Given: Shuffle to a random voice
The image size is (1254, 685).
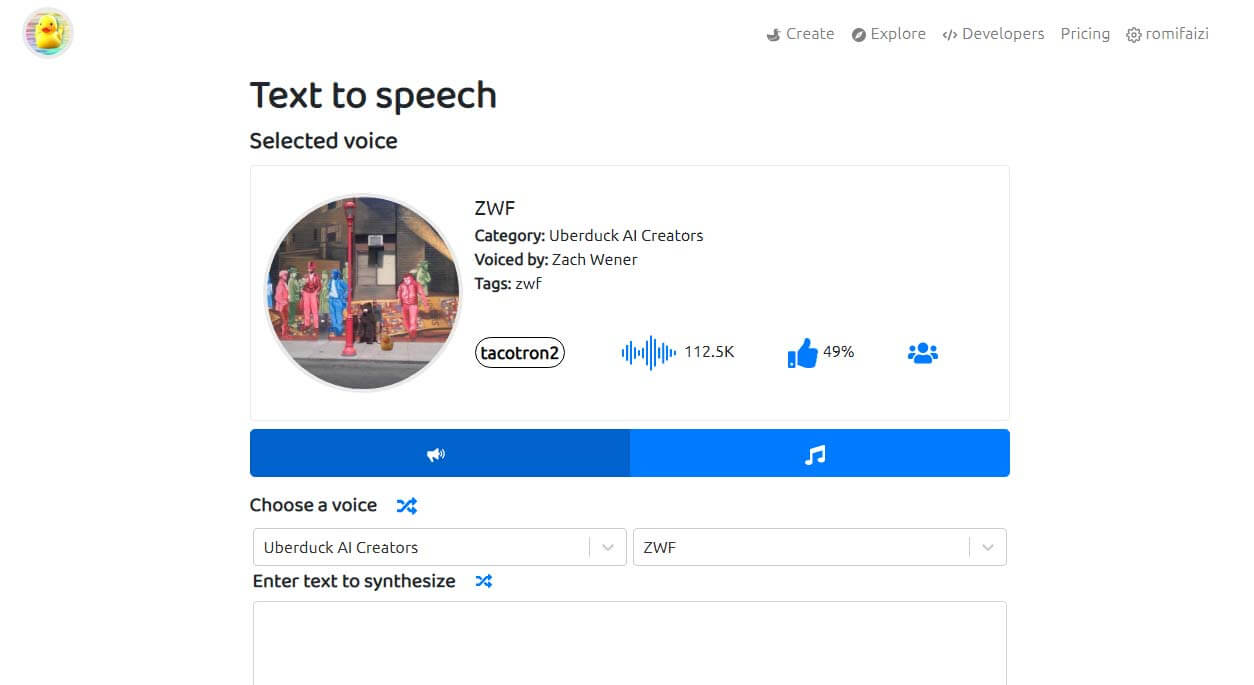Looking at the screenshot, I should (406, 506).
